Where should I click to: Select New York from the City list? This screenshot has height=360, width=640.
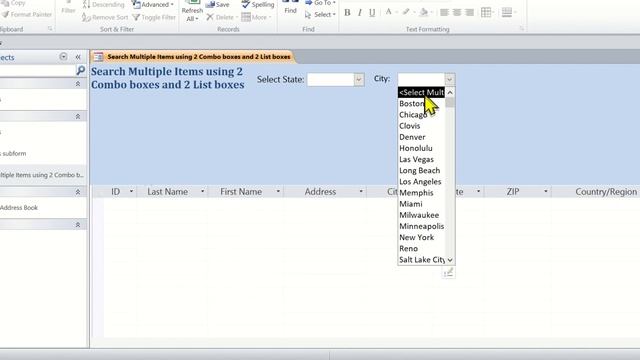click(421, 237)
